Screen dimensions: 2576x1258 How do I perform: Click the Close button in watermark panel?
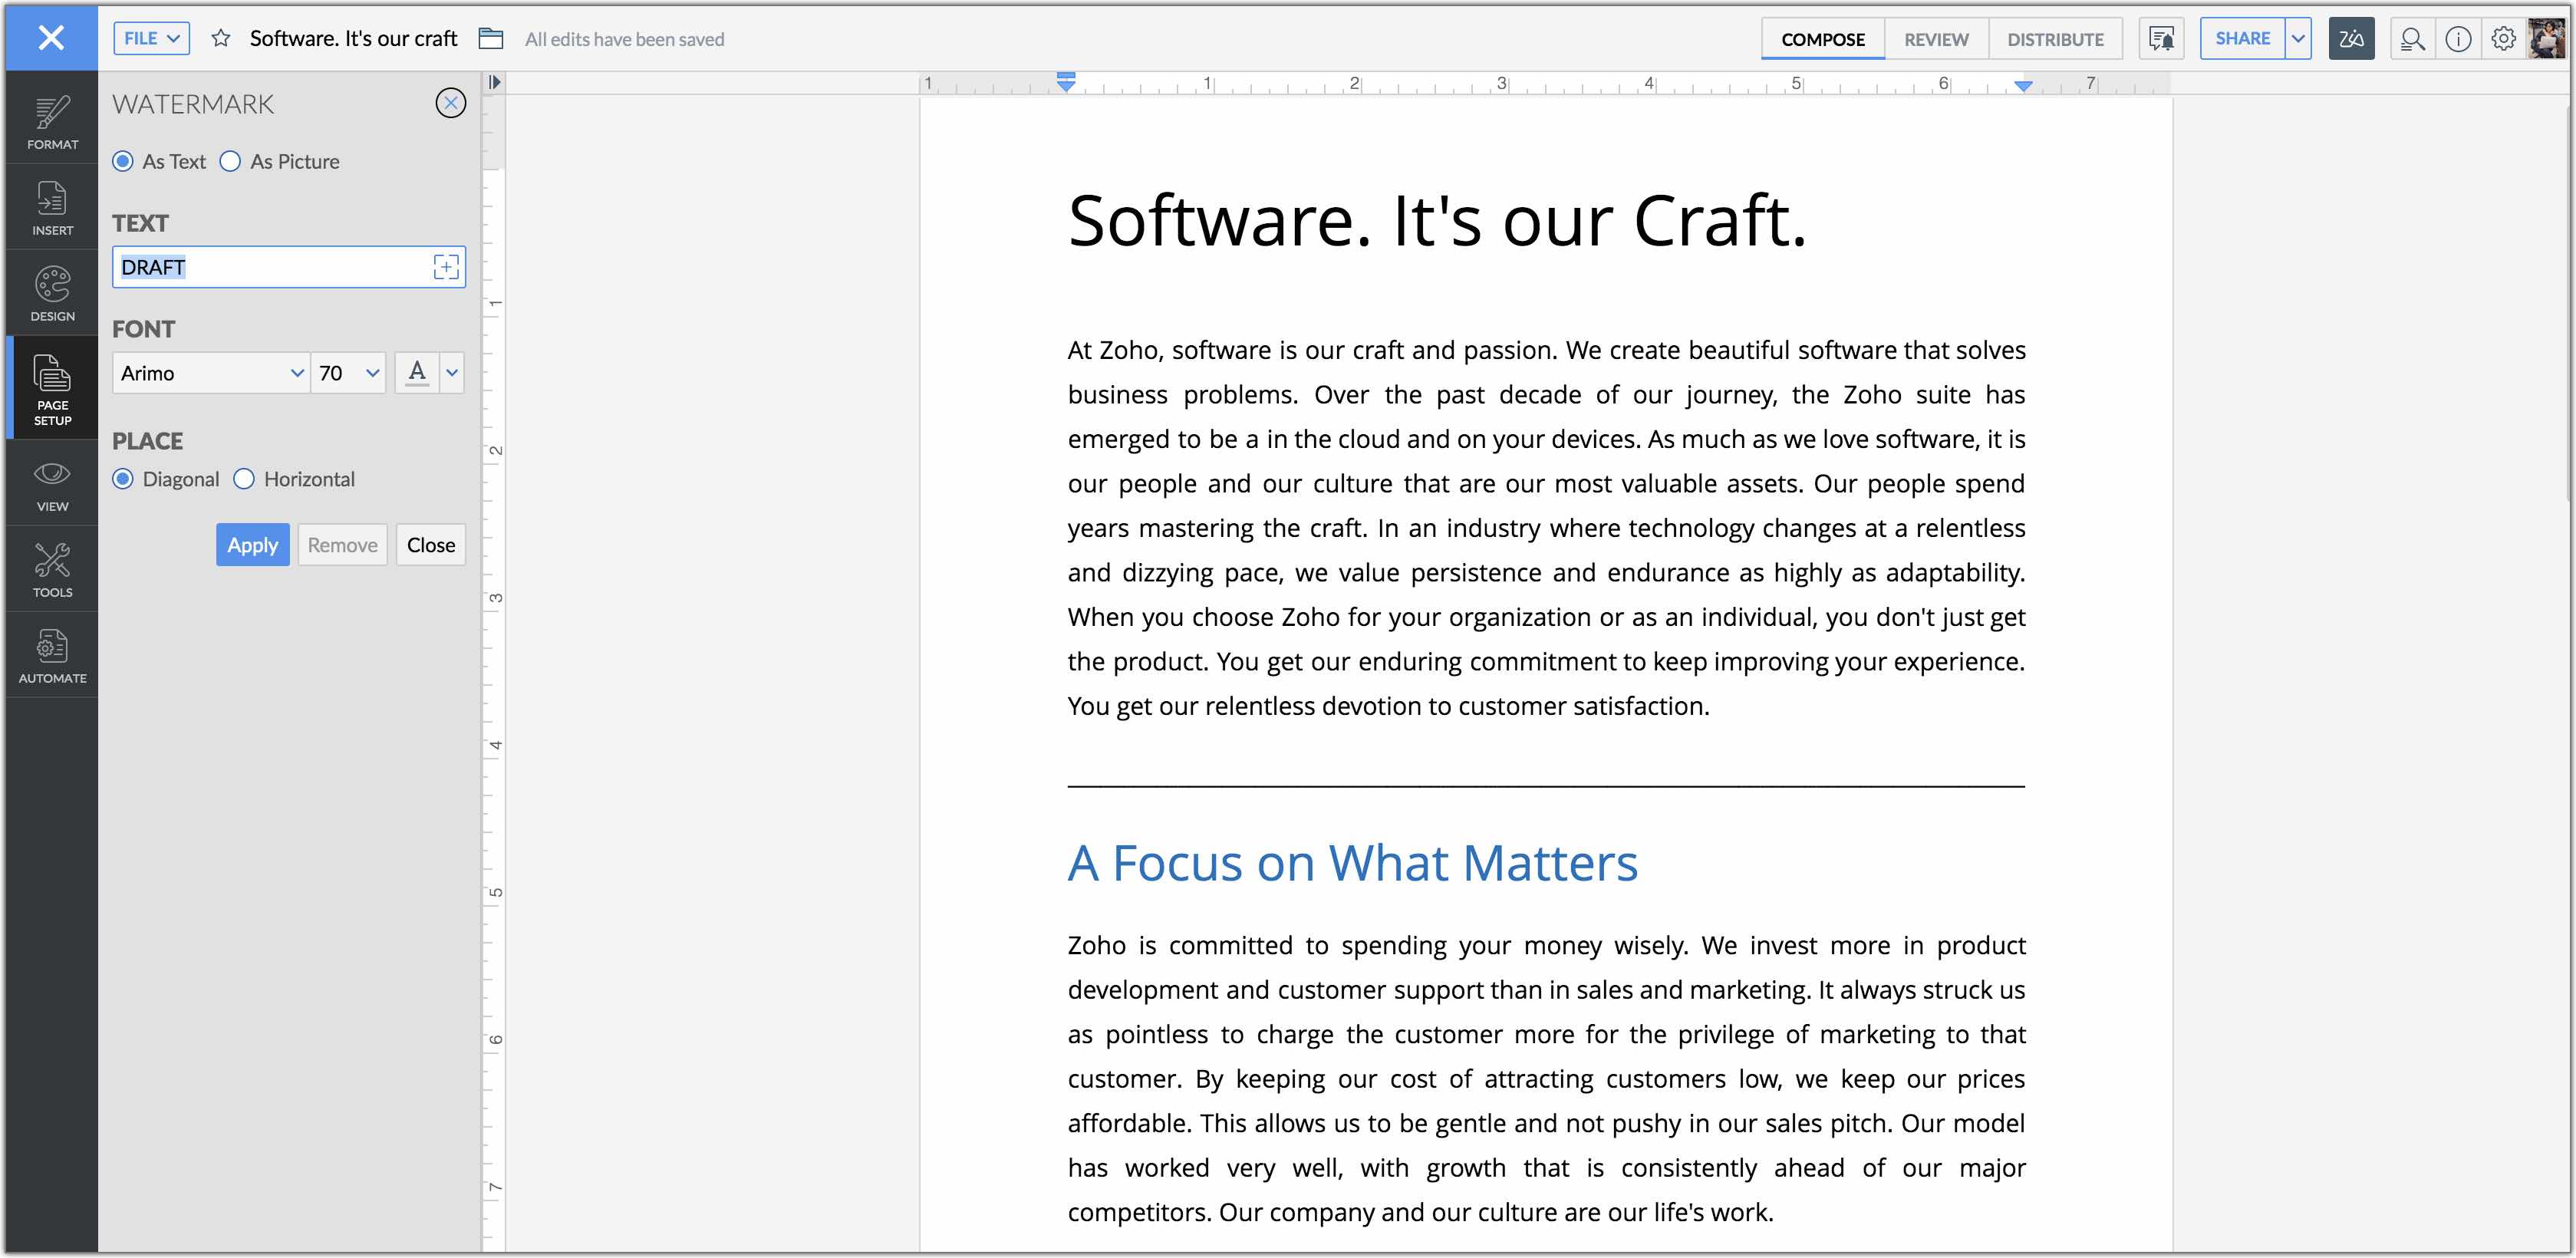[x=431, y=545]
